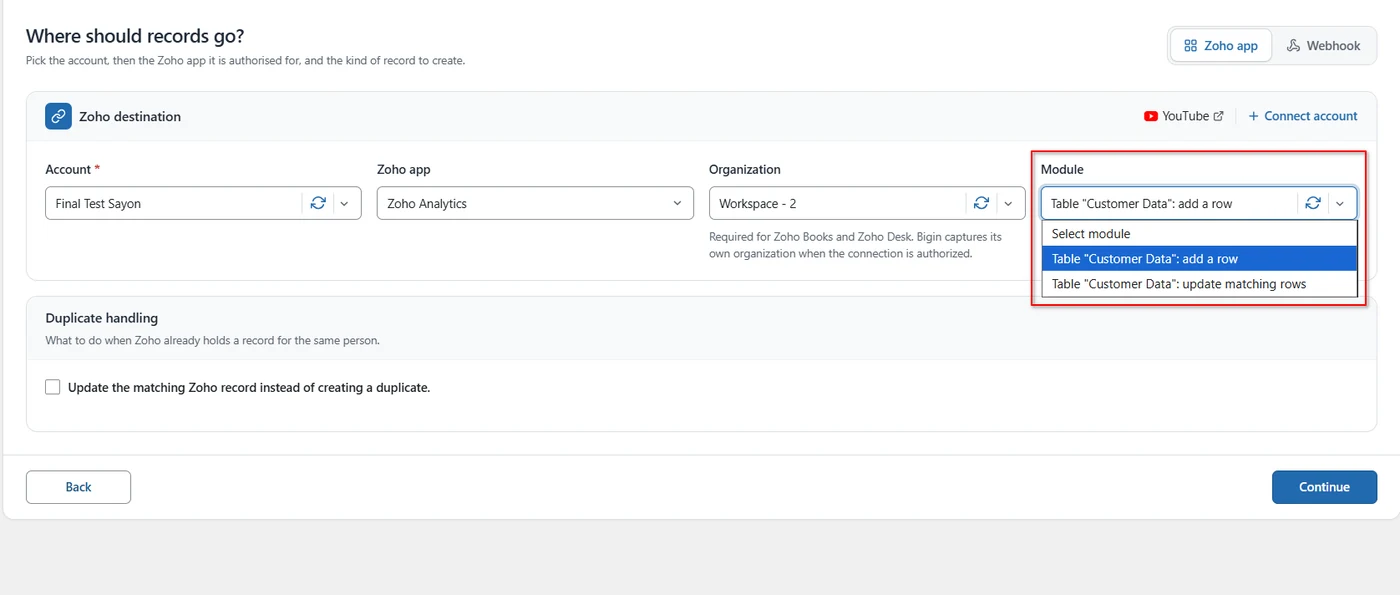This screenshot has height=595, width=1400.
Task: Click the Continue button
Action: click(1324, 487)
